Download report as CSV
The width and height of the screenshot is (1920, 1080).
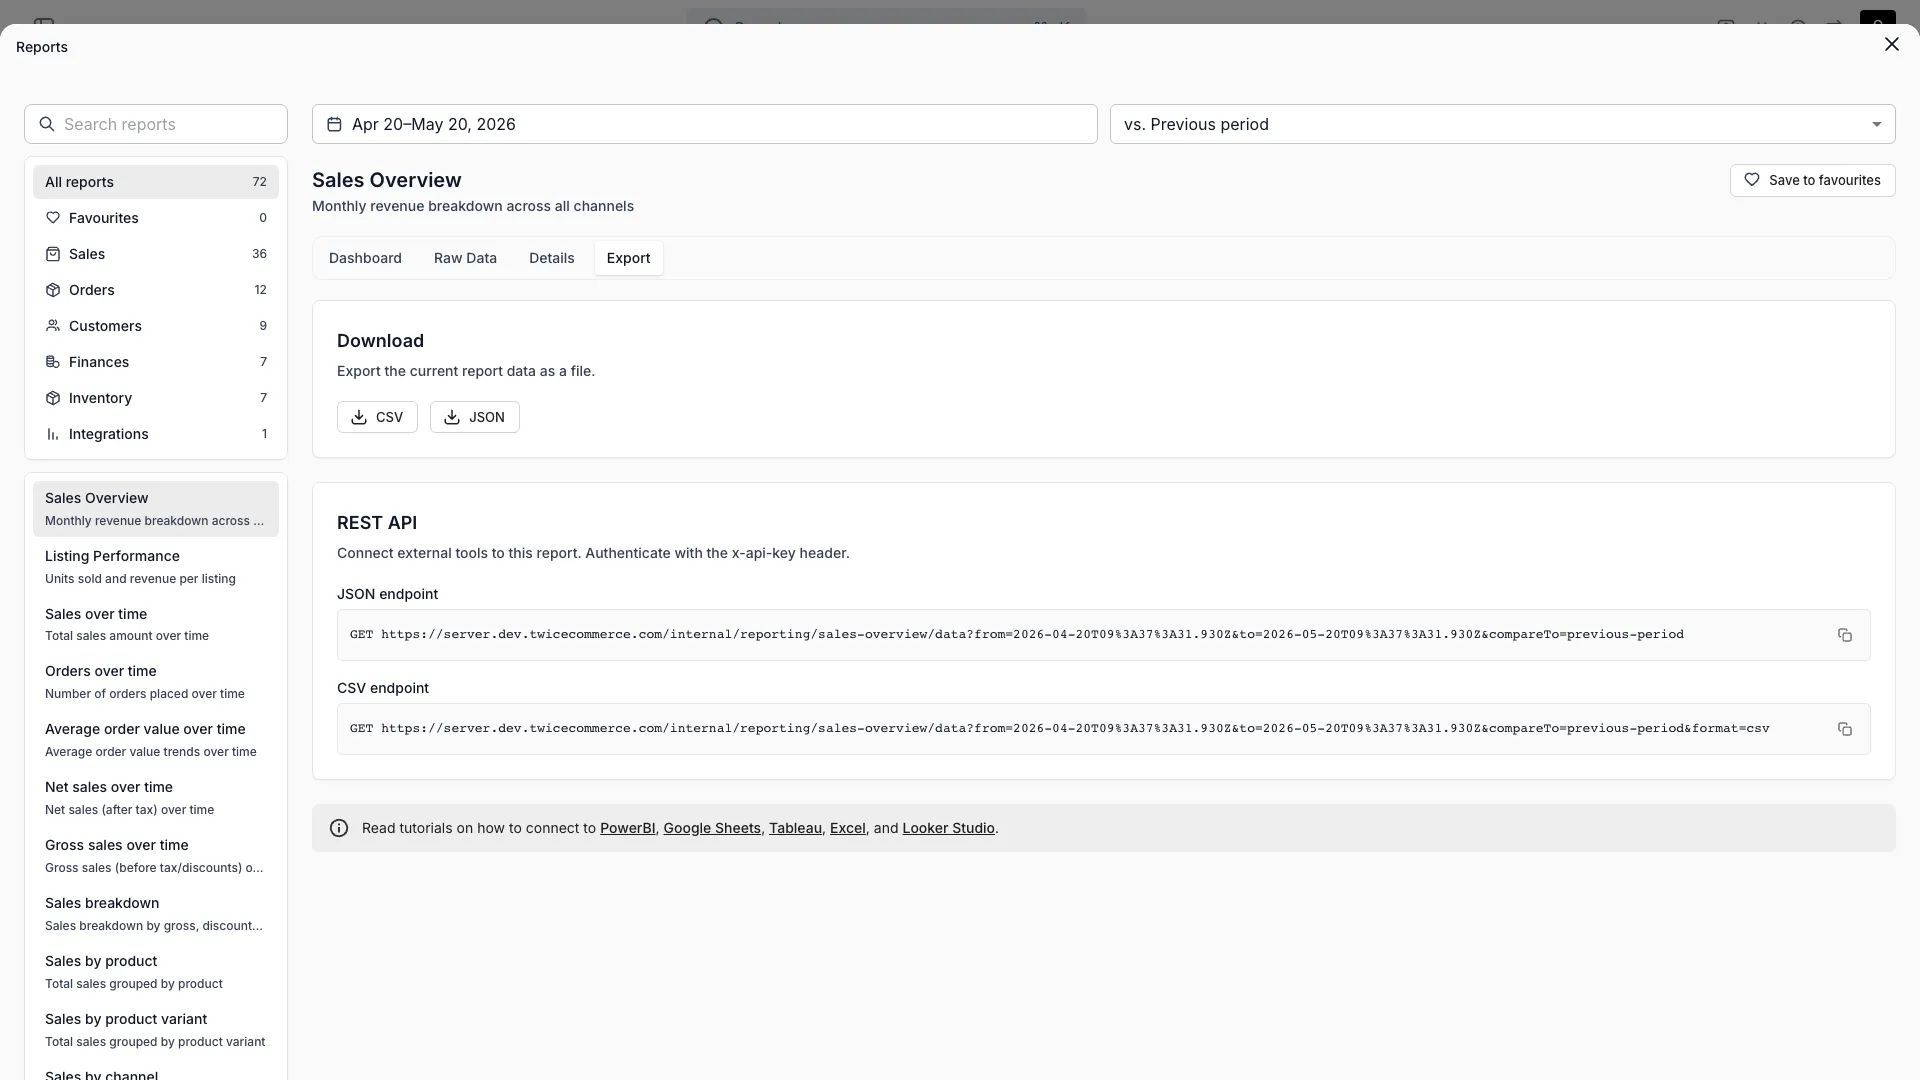tap(377, 417)
